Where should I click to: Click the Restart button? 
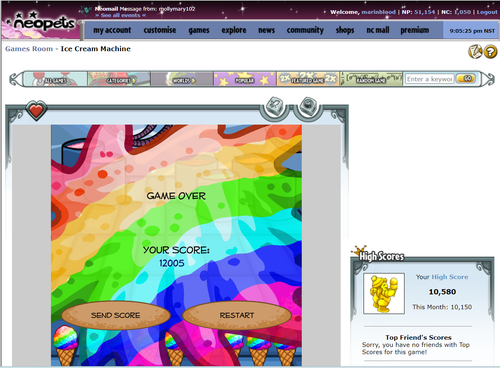(237, 315)
